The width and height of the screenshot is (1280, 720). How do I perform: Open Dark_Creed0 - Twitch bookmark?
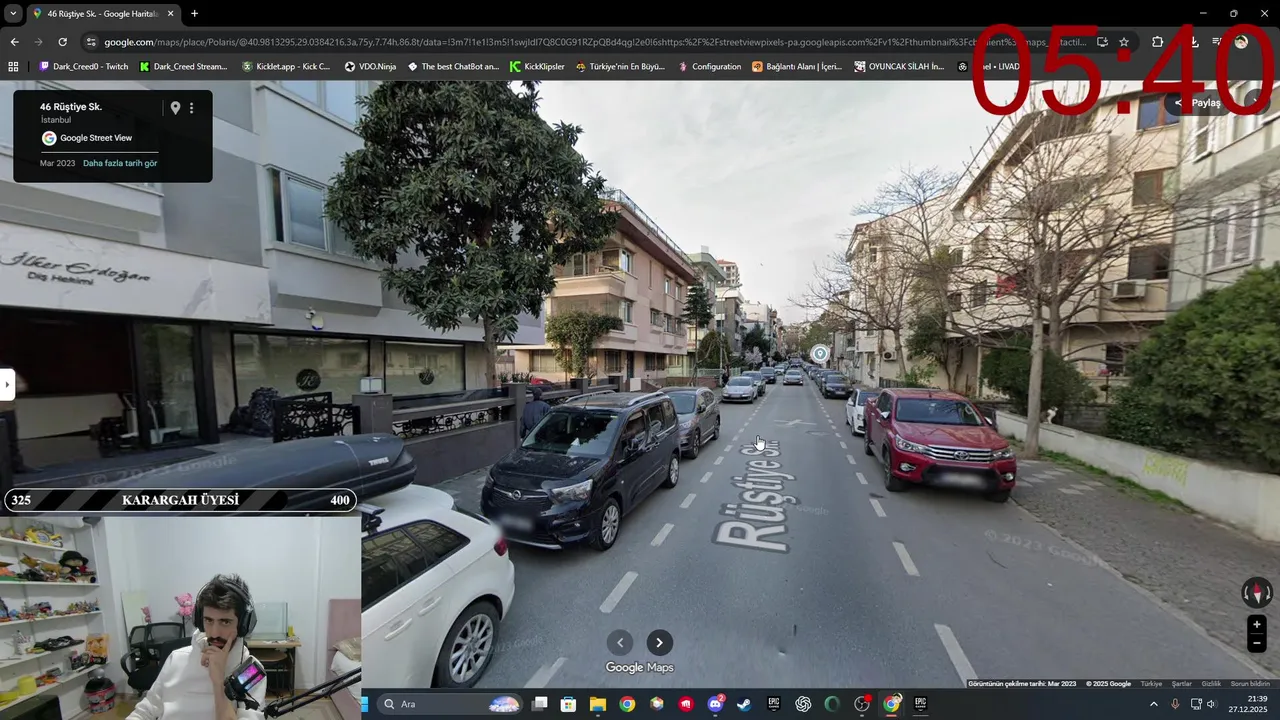pyautogui.click(x=83, y=67)
